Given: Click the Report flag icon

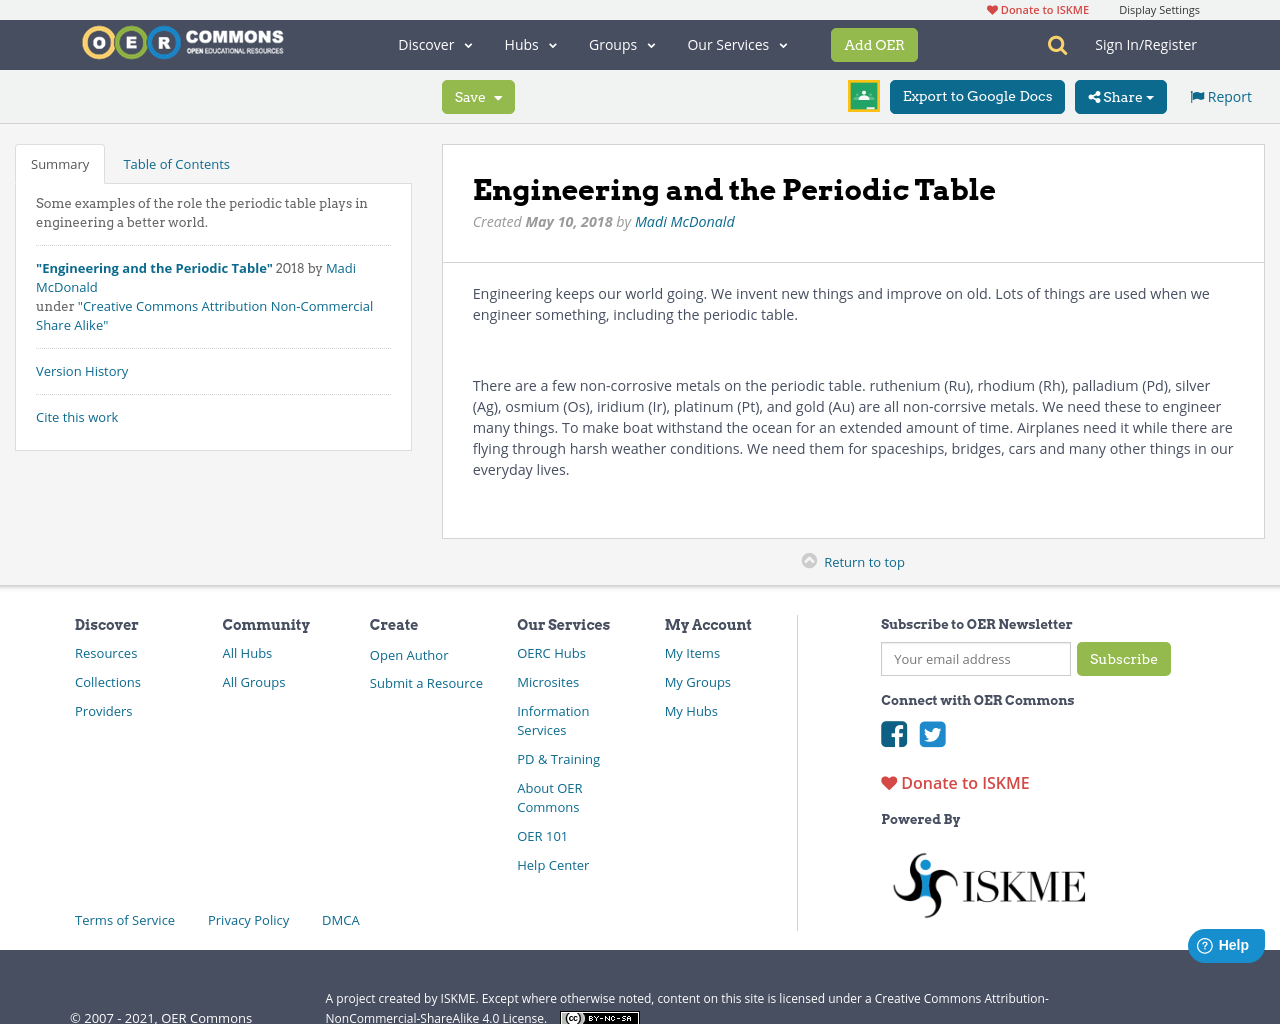Looking at the screenshot, I should point(1198,95).
